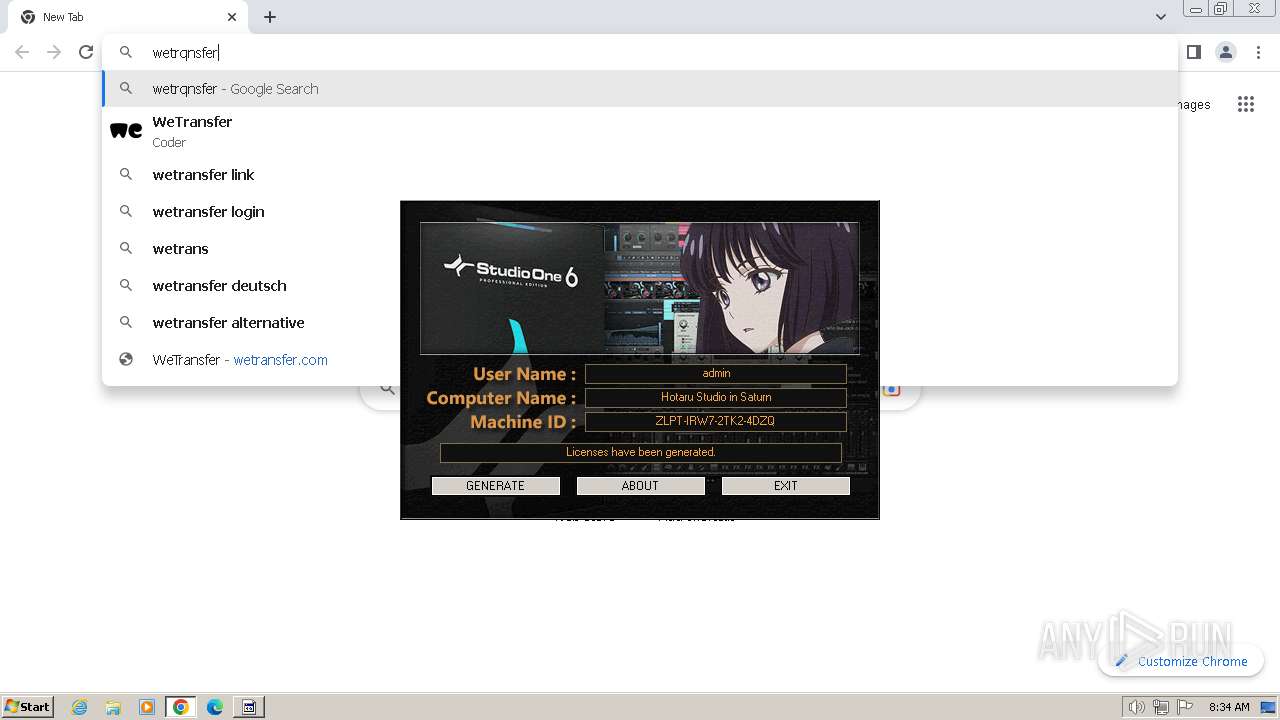1280x720 pixels.
Task: Switch to Chrome in the taskbar
Action: pyautogui.click(x=181, y=707)
